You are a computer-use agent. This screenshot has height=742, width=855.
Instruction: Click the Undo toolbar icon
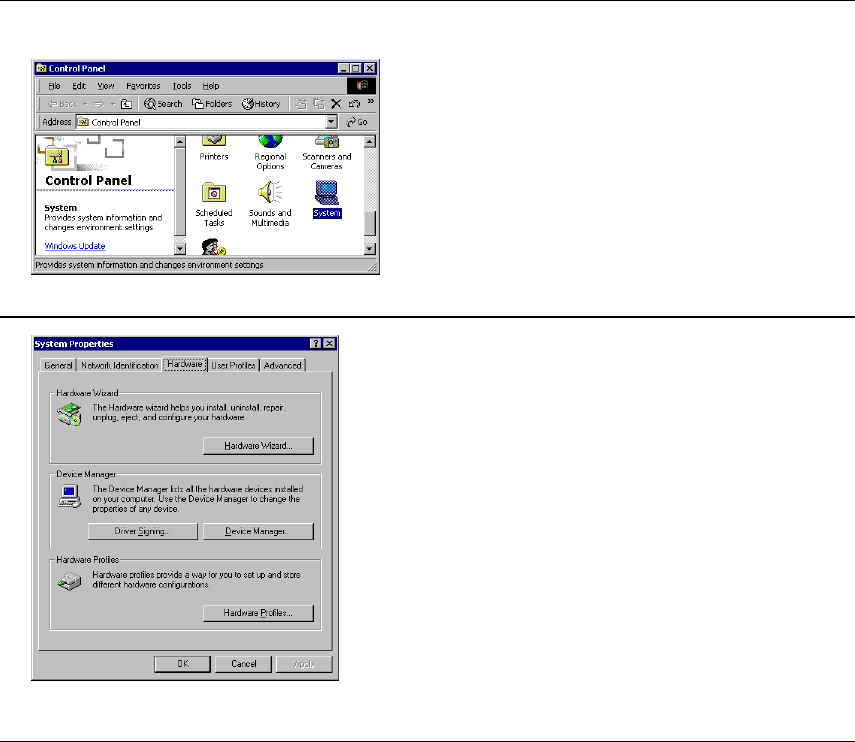click(354, 104)
